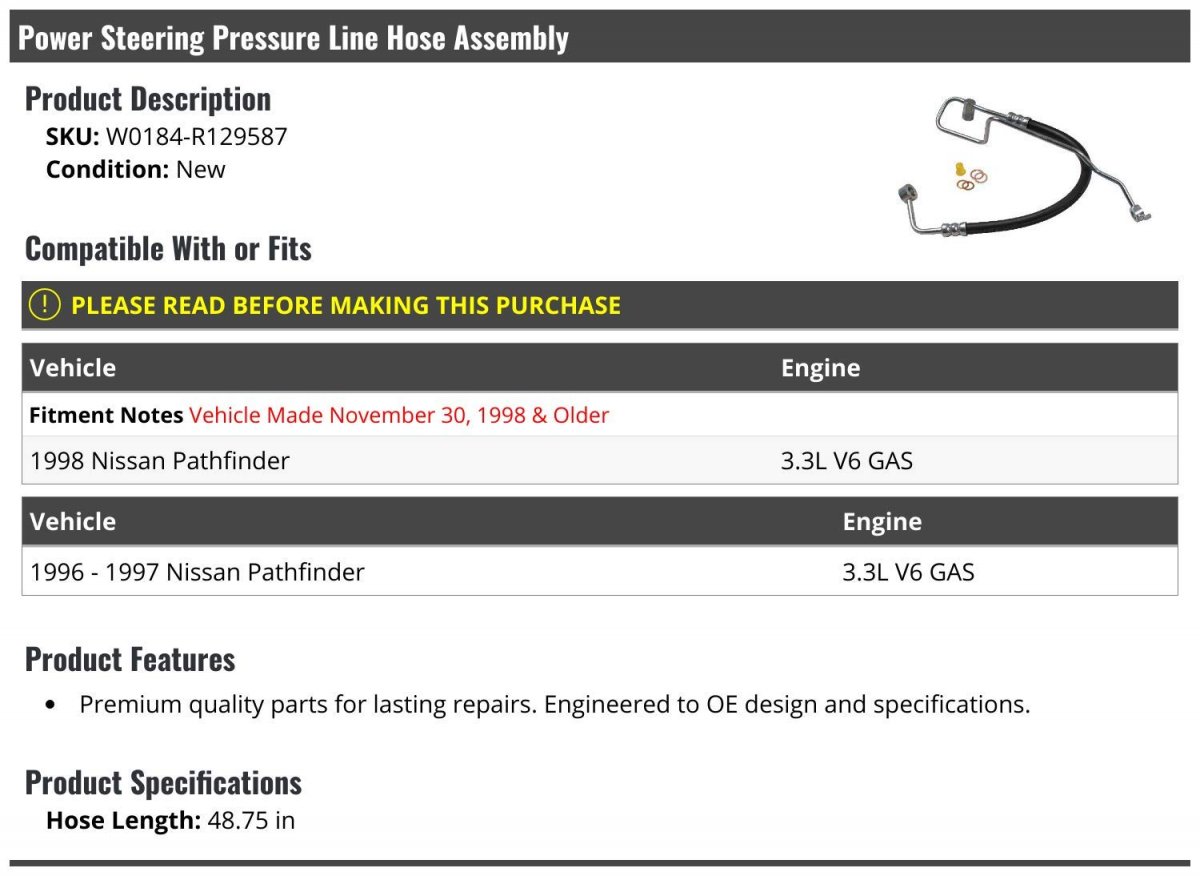This screenshot has width=1200, height=876.
Task: Click the Product Specifications heading
Action: pyautogui.click(x=163, y=782)
